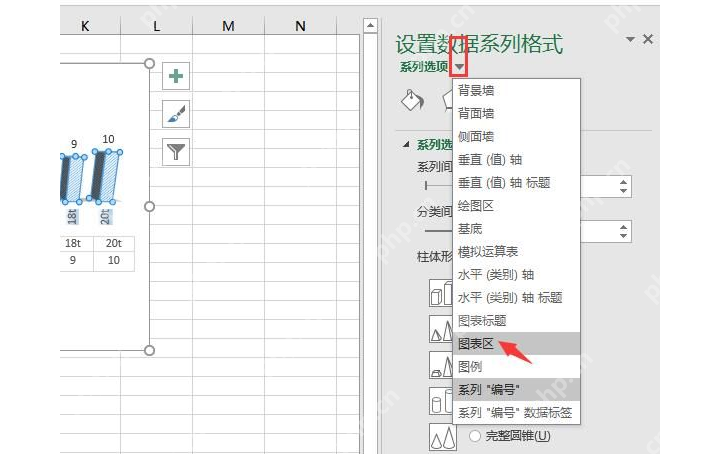The width and height of the screenshot is (720, 454).
Task: Click the chart's top-right resize handle
Action: (149, 63)
